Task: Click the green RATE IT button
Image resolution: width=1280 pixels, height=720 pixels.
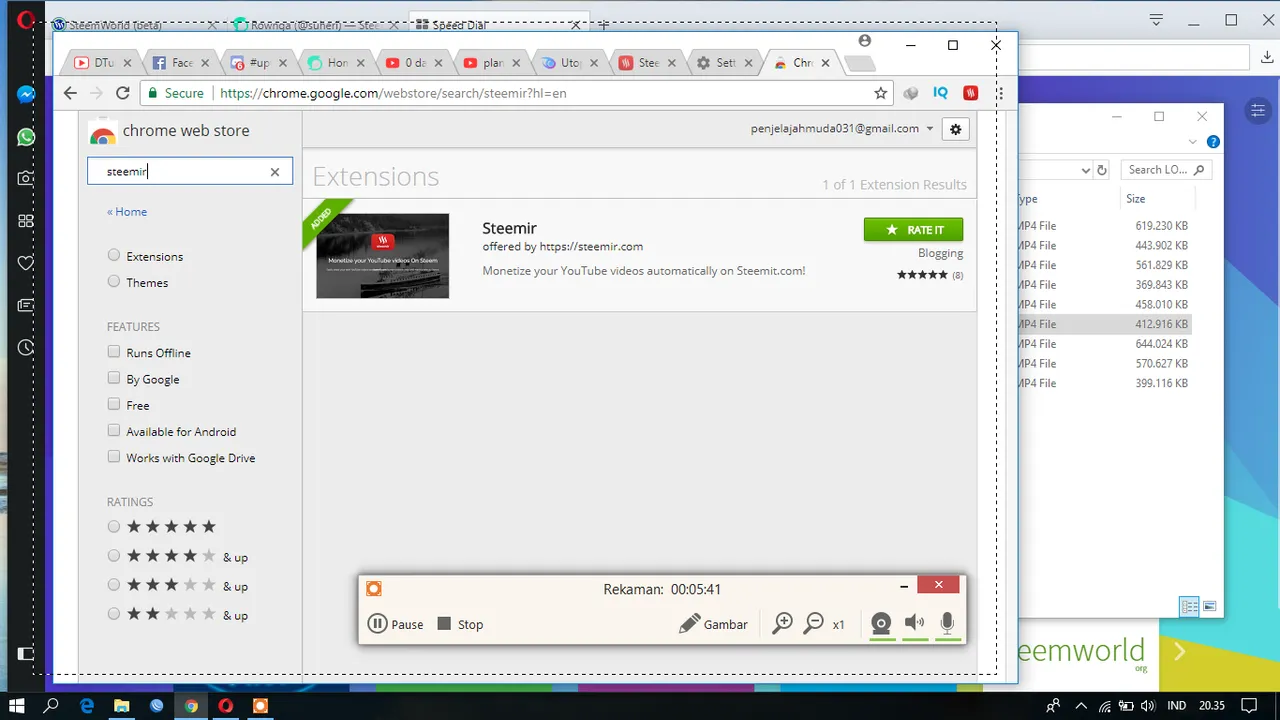Action: pyautogui.click(x=913, y=230)
